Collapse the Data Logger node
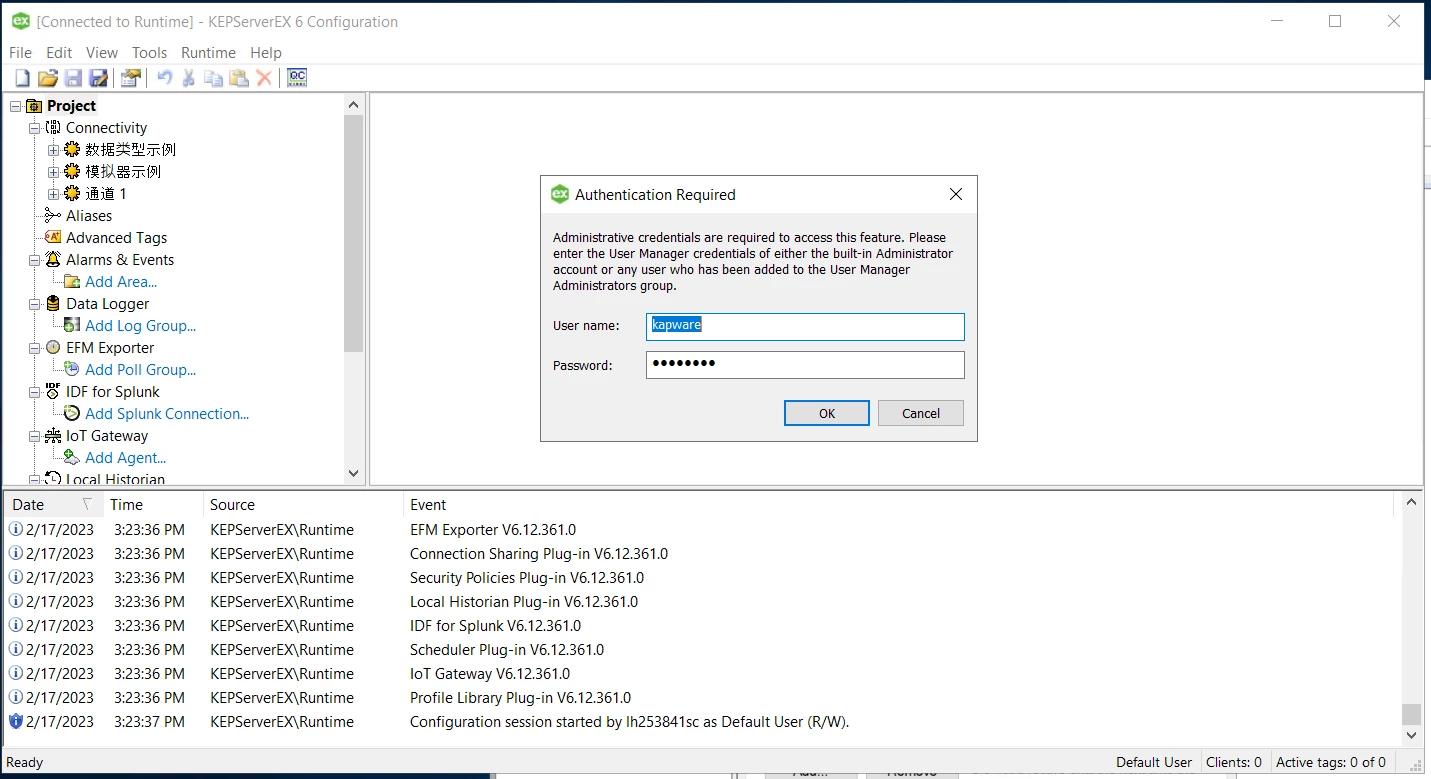Image resolution: width=1431 pixels, height=779 pixels. (x=34, y=304)
